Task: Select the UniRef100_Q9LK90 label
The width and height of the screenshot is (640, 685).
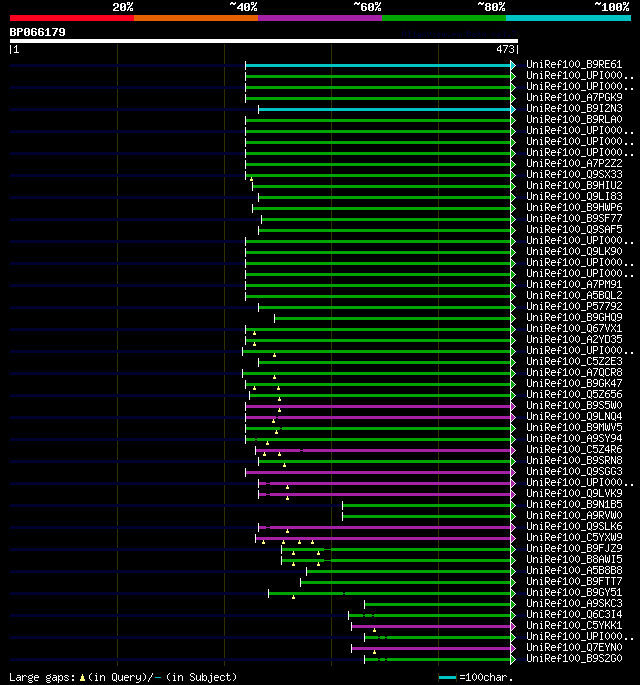Action: 574,251
